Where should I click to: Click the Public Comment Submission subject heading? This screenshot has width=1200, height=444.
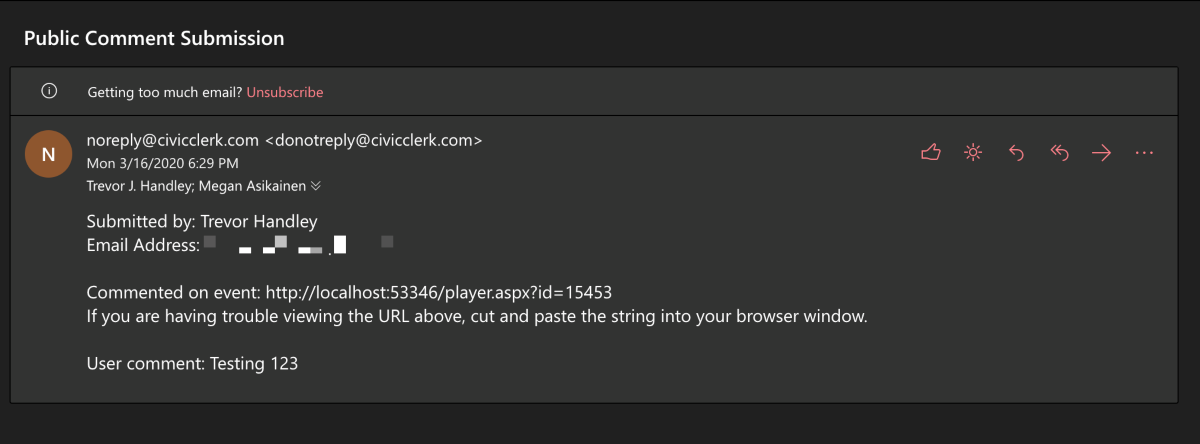click(154, 38)
